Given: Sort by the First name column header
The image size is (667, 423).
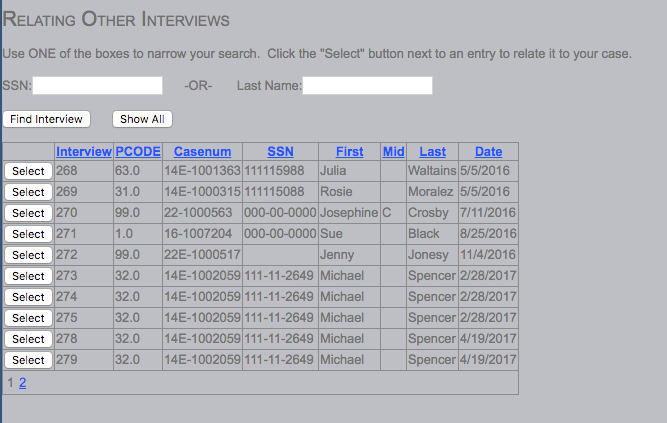Looking at the screenshot, I should tap(349, 152).
